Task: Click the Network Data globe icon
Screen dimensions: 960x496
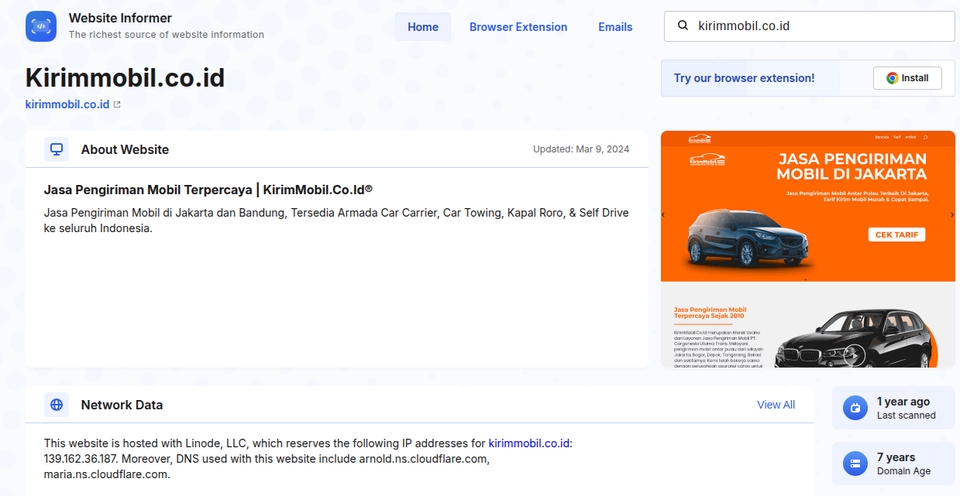Action: [56, 405]
